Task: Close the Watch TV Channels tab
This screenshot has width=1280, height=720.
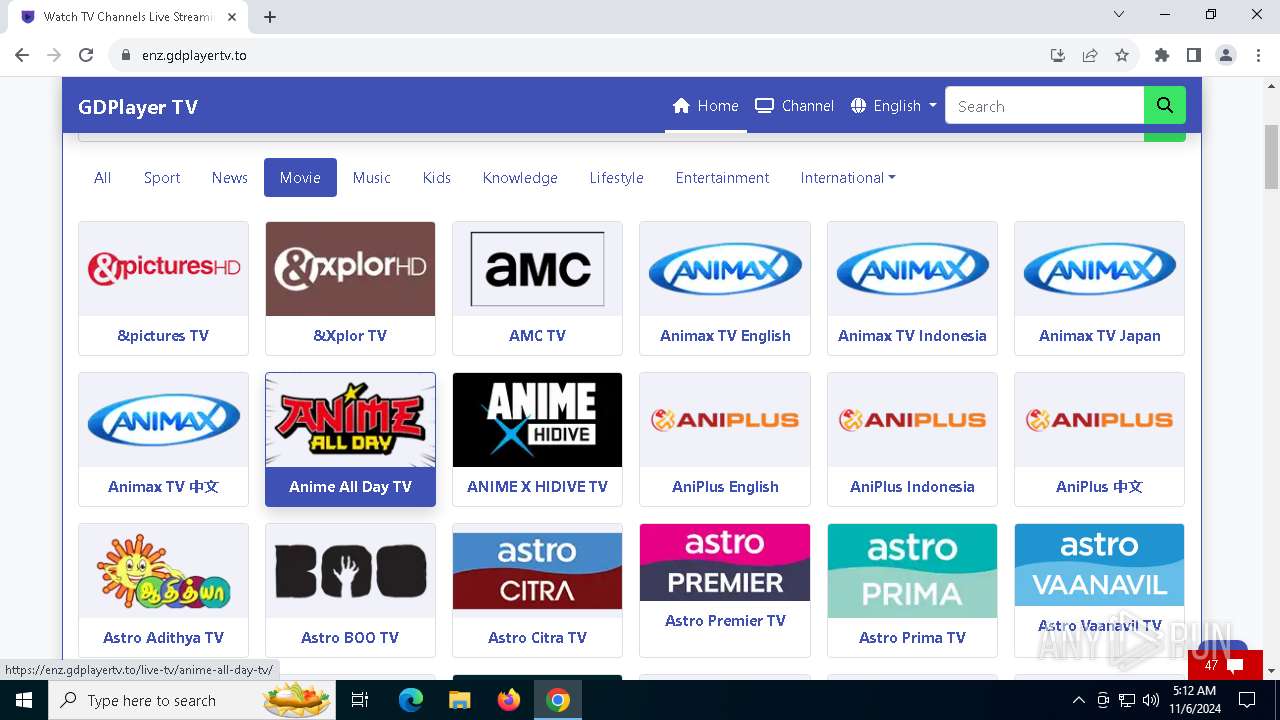Action: point(232,16)
